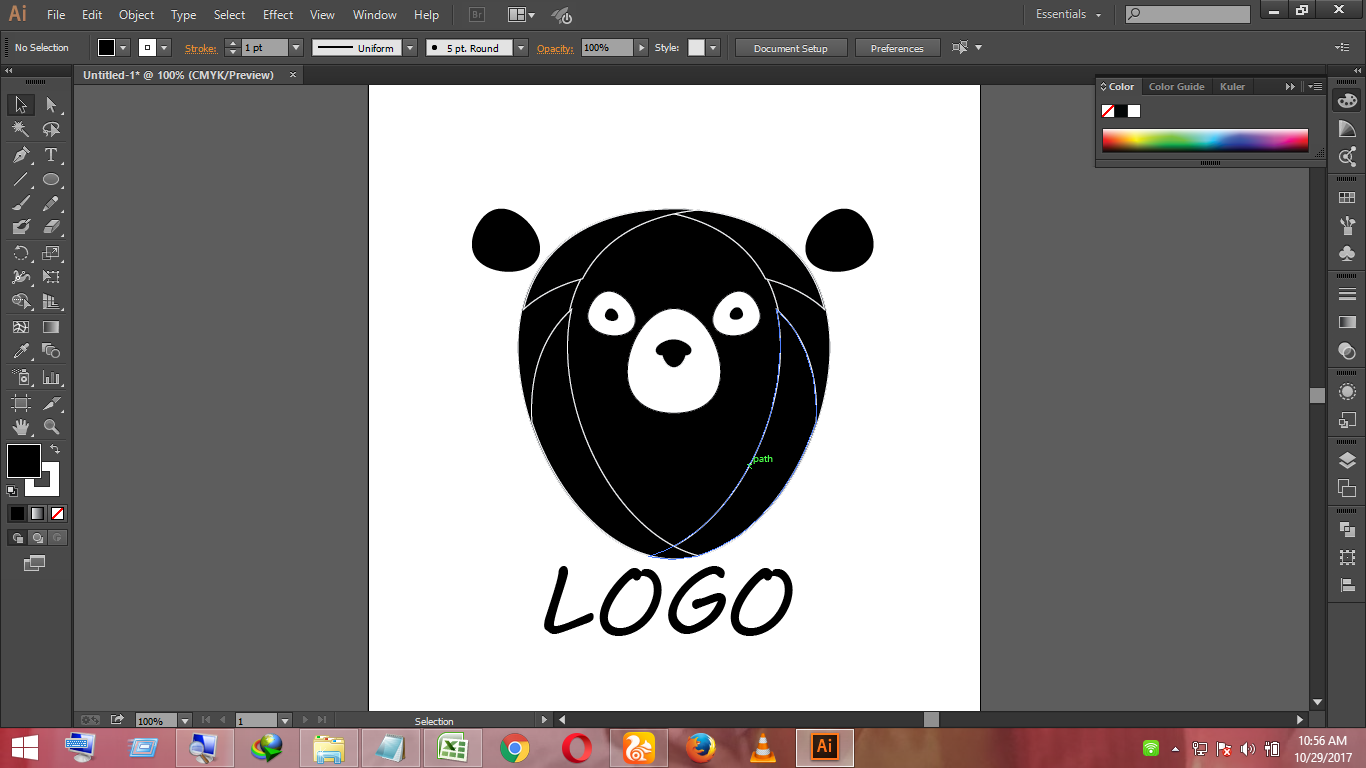Open 5 pt. Round brush dropdown

[521, 48]
